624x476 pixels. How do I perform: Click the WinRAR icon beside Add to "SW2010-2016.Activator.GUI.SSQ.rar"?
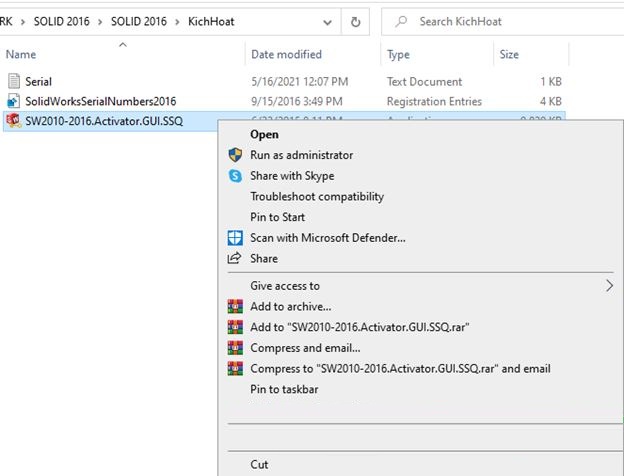[x=235, y=327]
